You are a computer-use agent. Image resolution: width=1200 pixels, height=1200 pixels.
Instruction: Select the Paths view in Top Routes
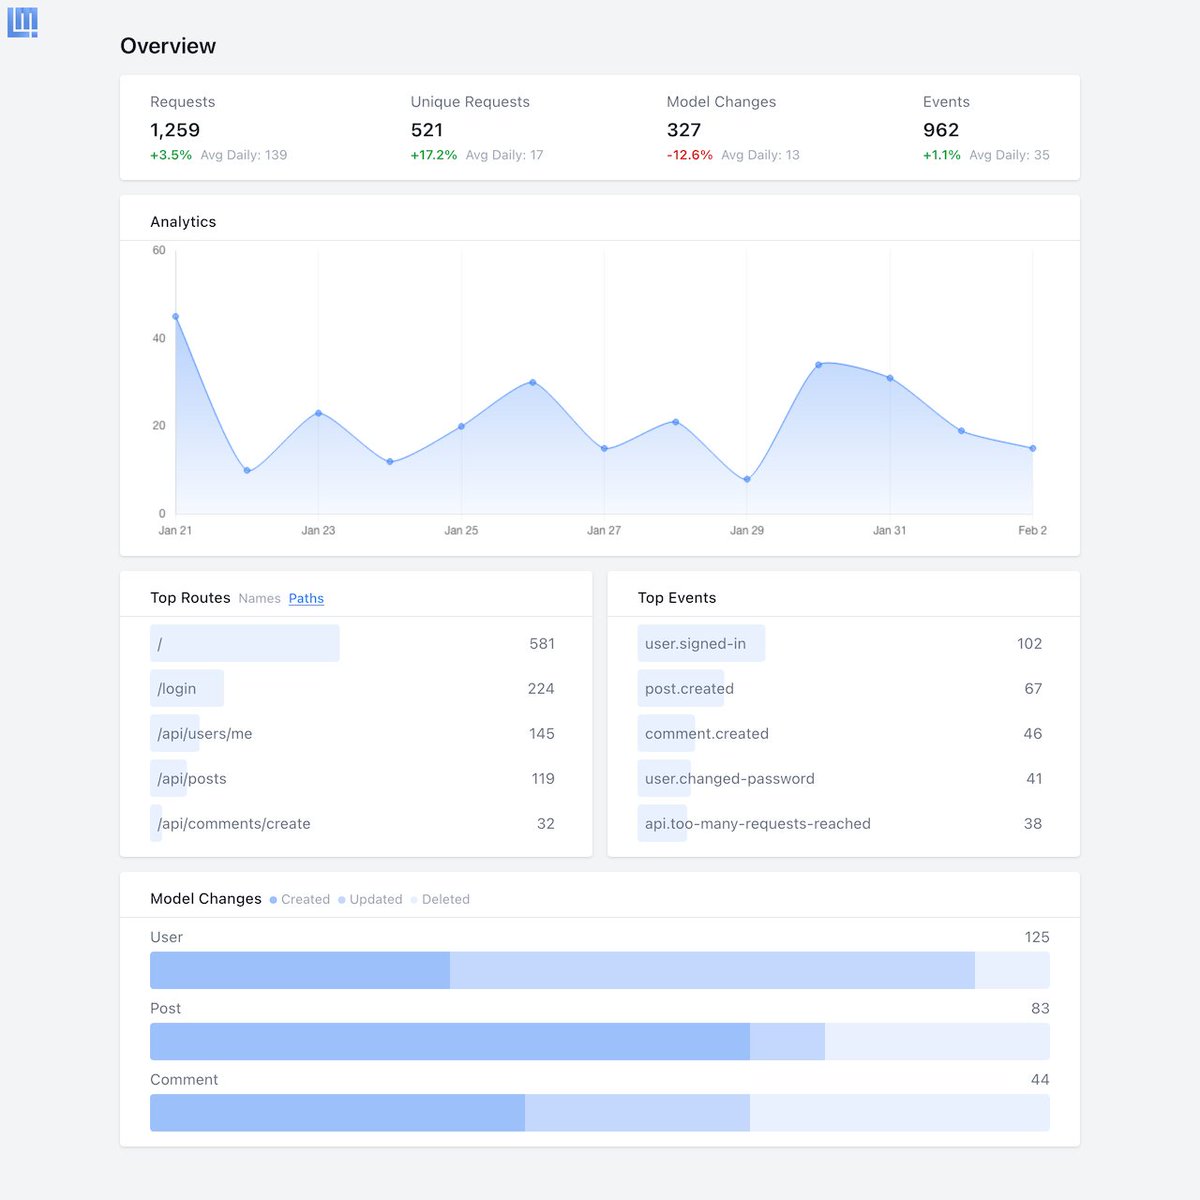click(x=306, y=598)
